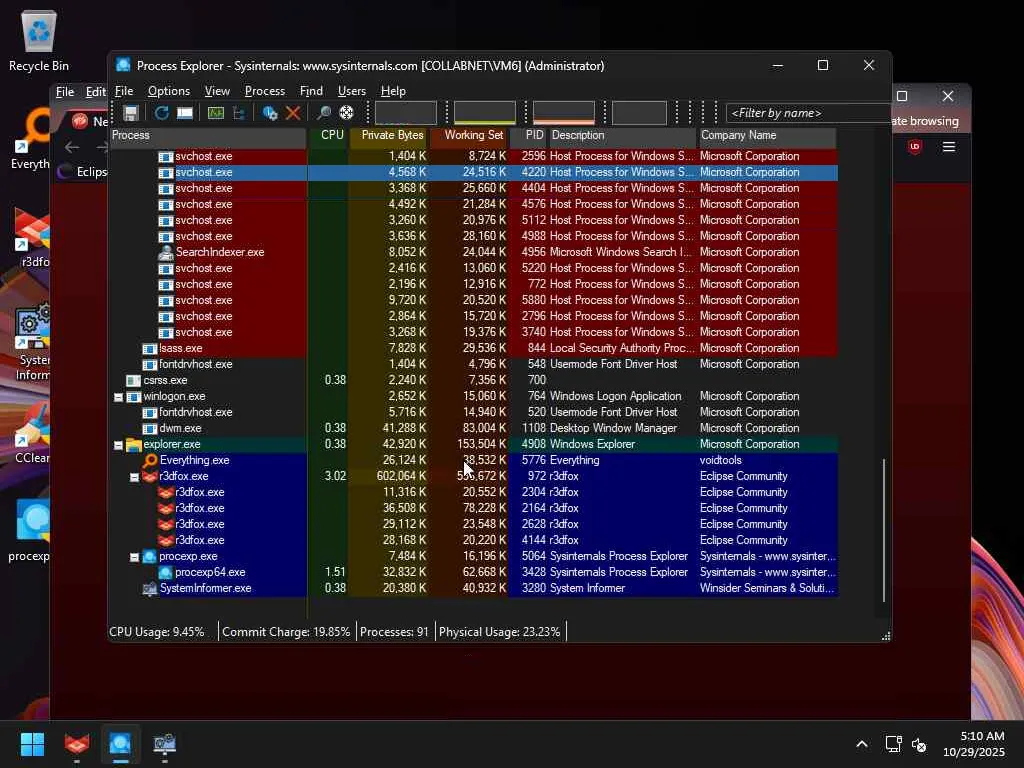Image resolution: width=1024 pixels, height=768 pixels.
Task: Show hidden system tray icons chevron
Action: pyautogui.click(x=862, y=744)
